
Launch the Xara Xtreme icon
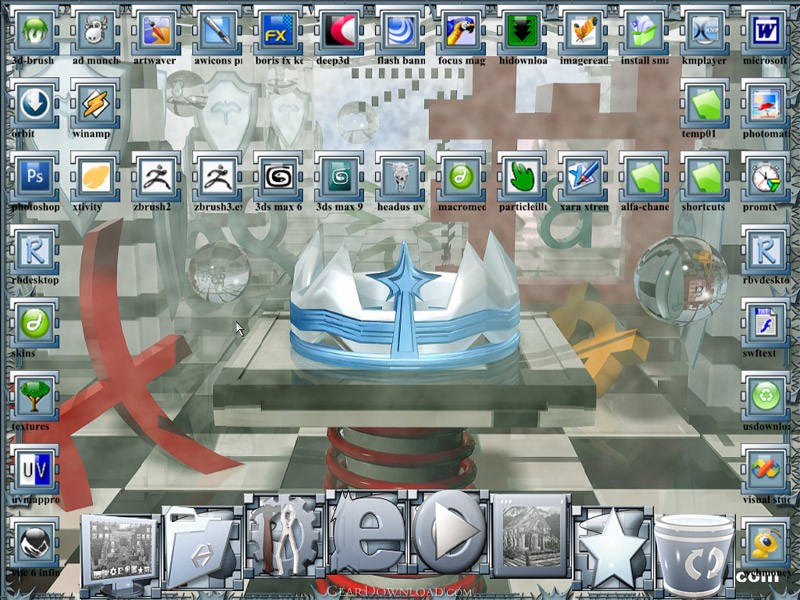583,177
